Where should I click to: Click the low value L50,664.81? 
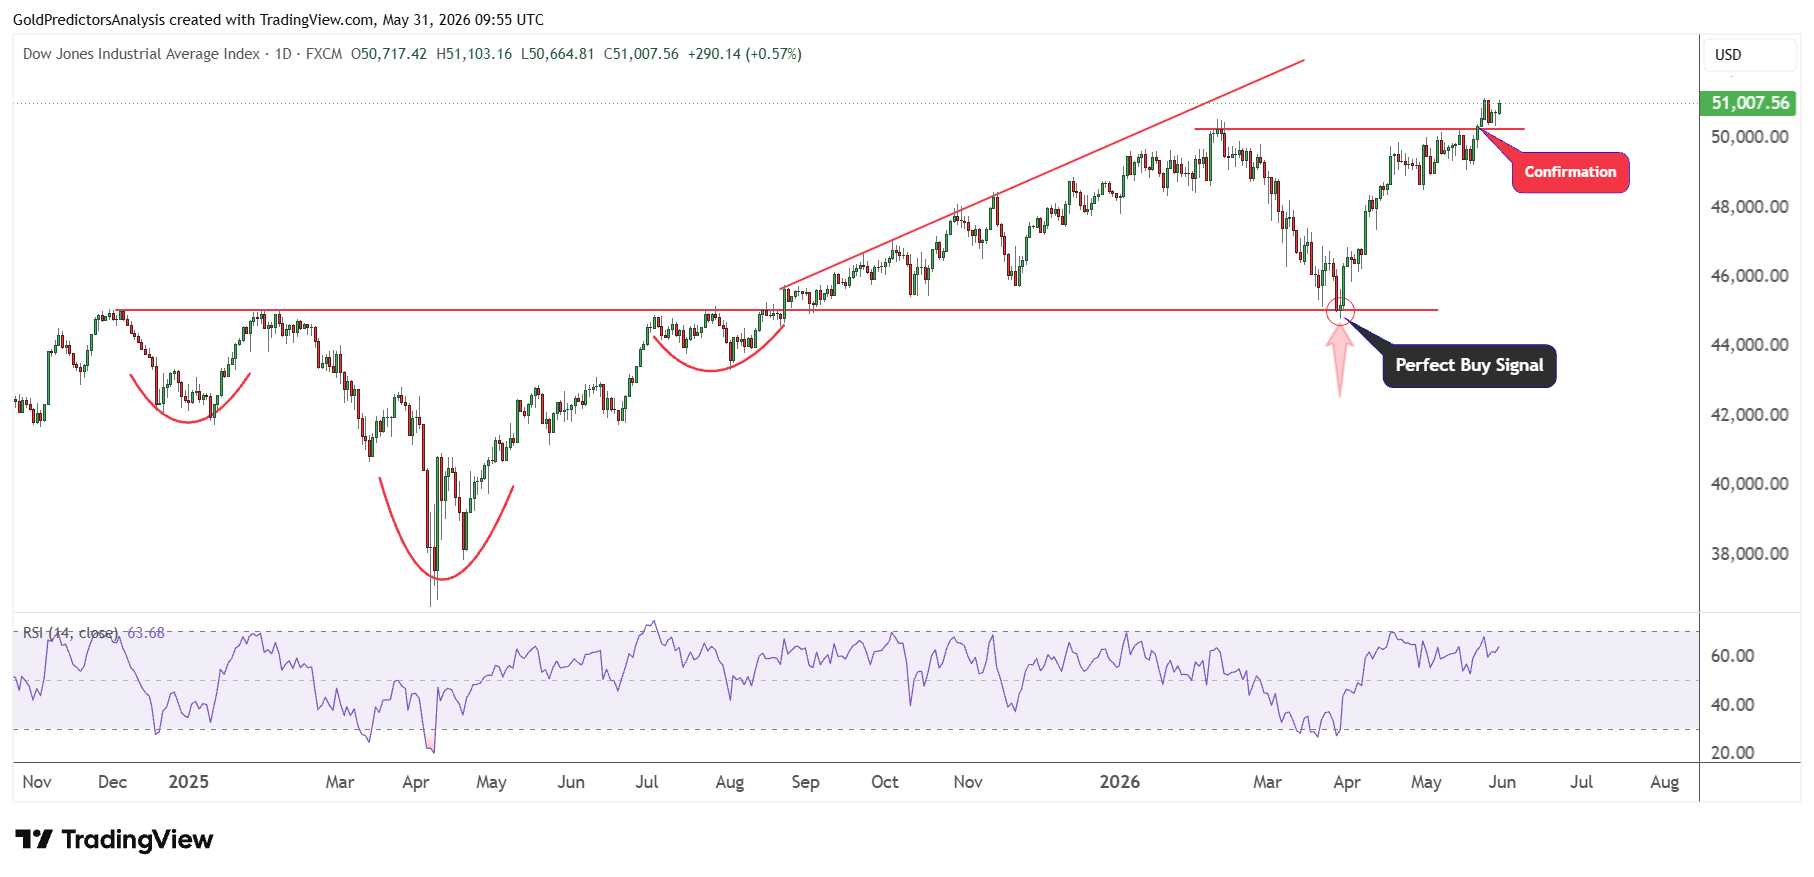(x=557, y=54)
